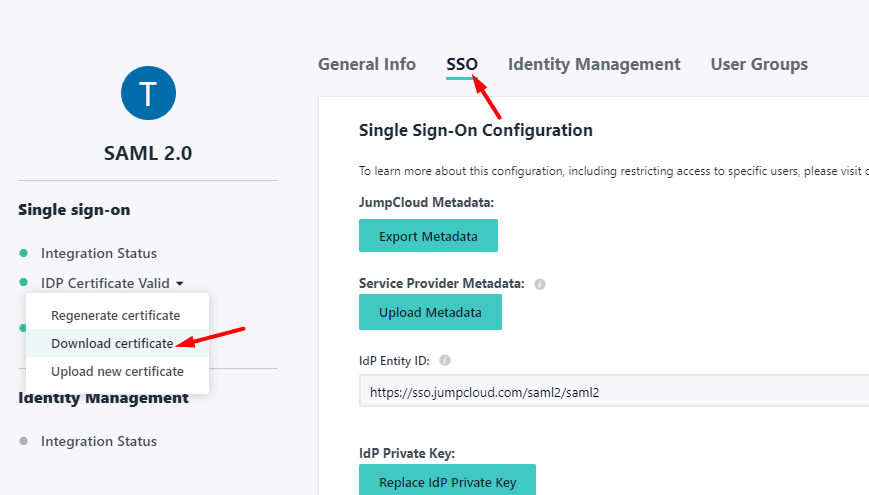Choose Download certificate from the menu
The width and height of the screenshot is (869, 495).
coord(112,344)
